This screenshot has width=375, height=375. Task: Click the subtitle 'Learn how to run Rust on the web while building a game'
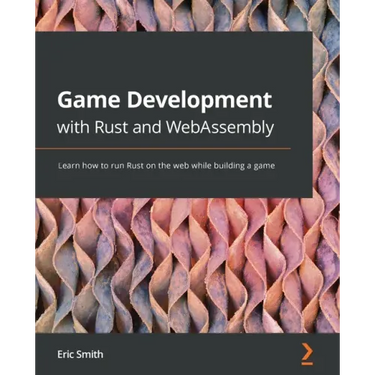point(166,166)
